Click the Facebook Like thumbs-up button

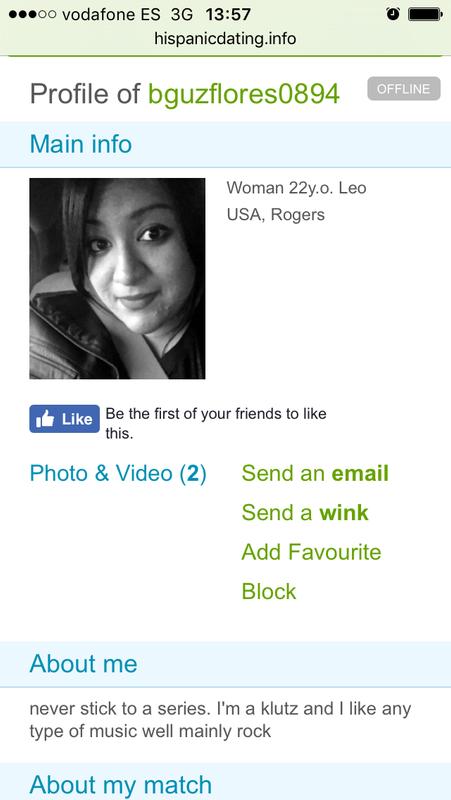click(x=64, y=419)
